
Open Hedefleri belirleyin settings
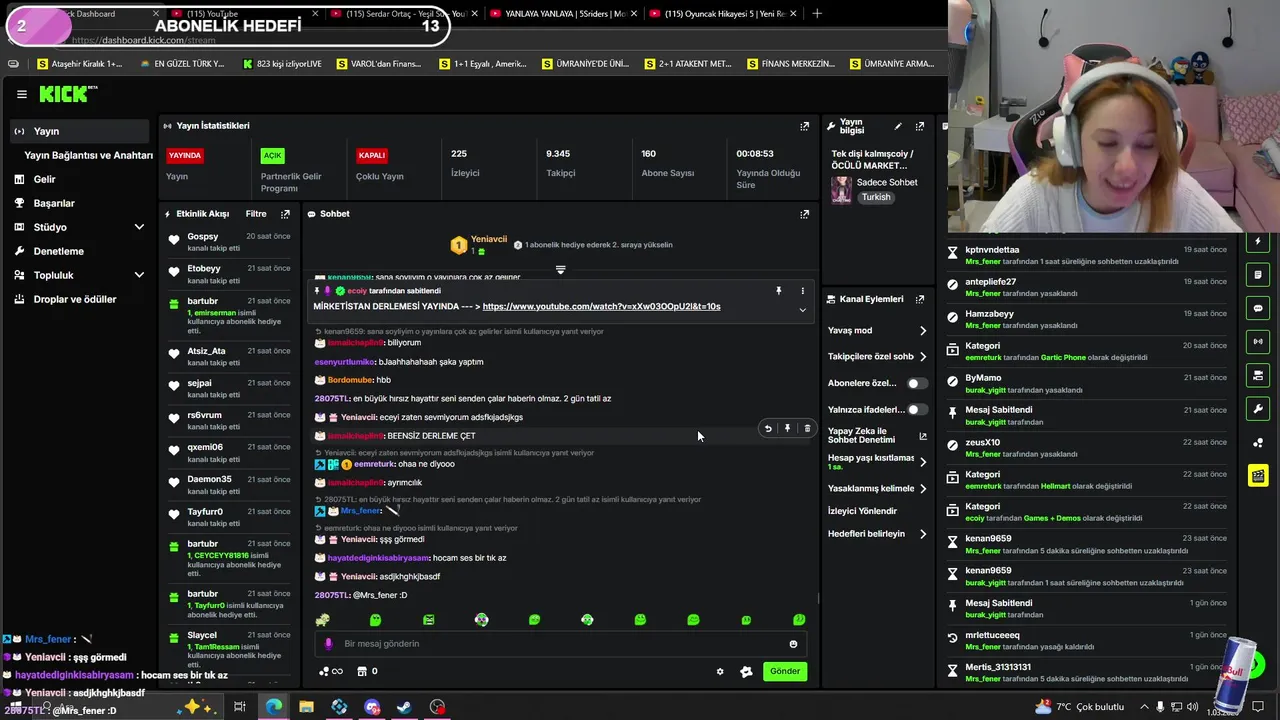(877, 534)
